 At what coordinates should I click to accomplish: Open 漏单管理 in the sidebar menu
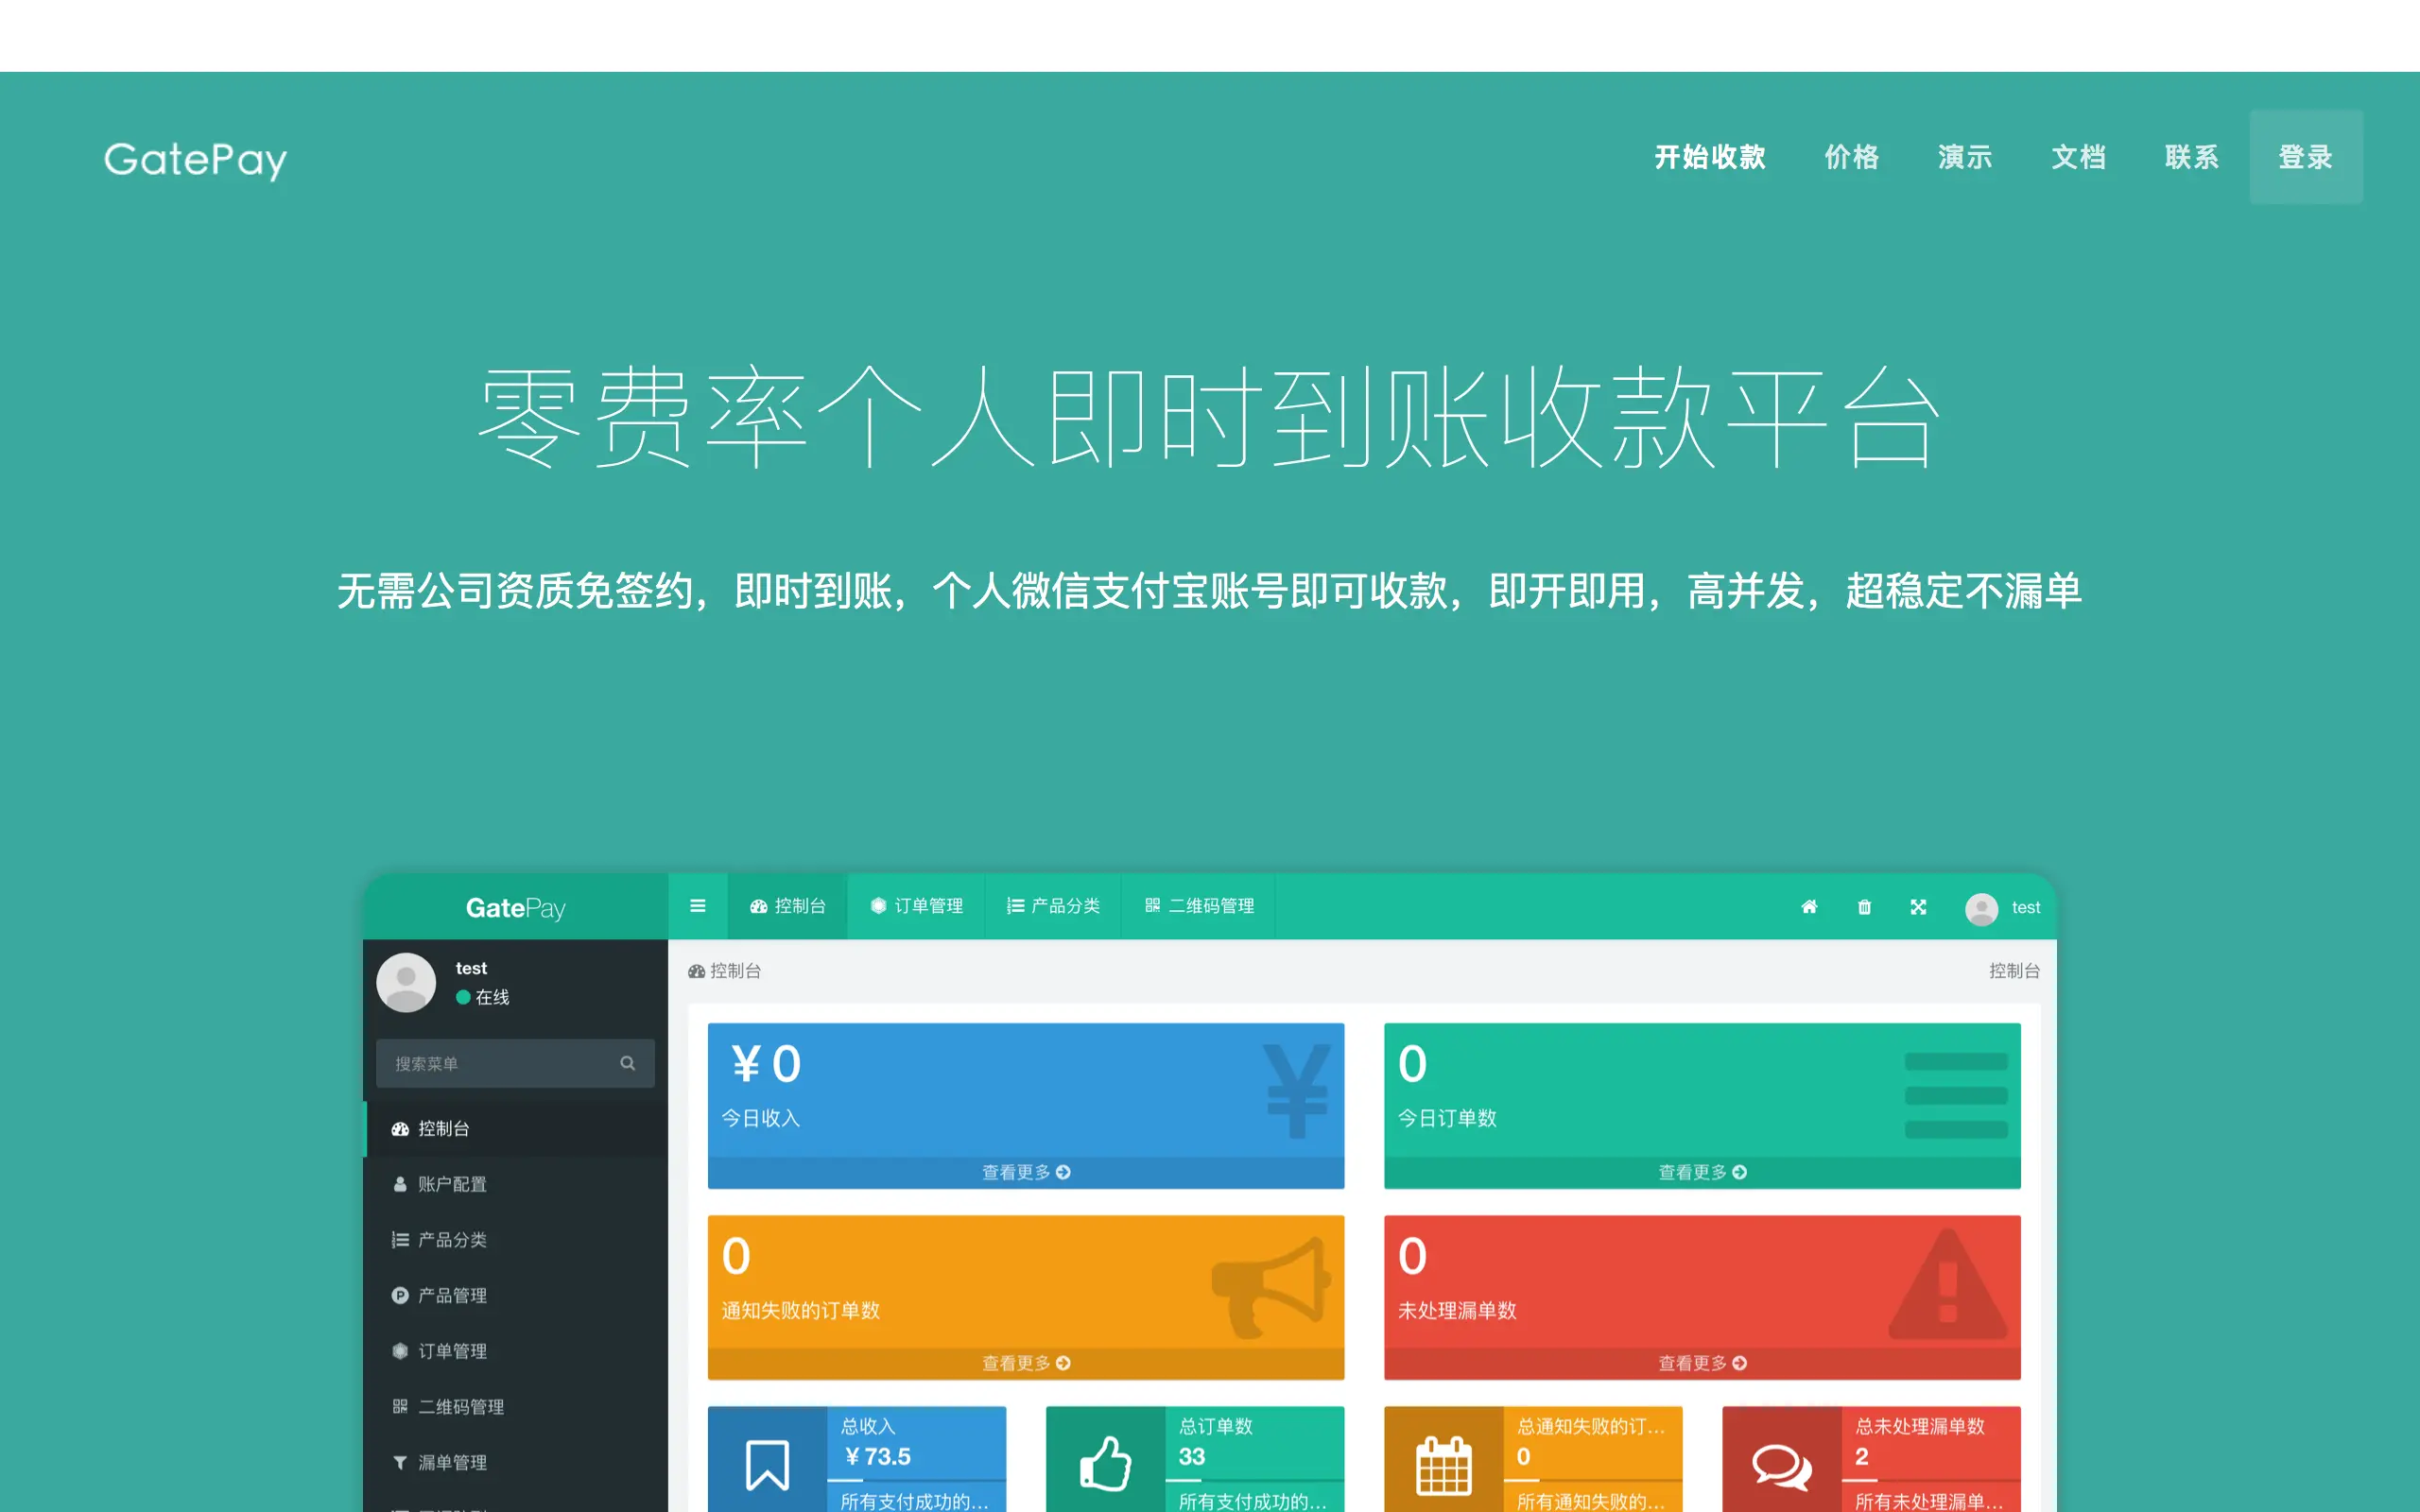(x=515, y=1463)
